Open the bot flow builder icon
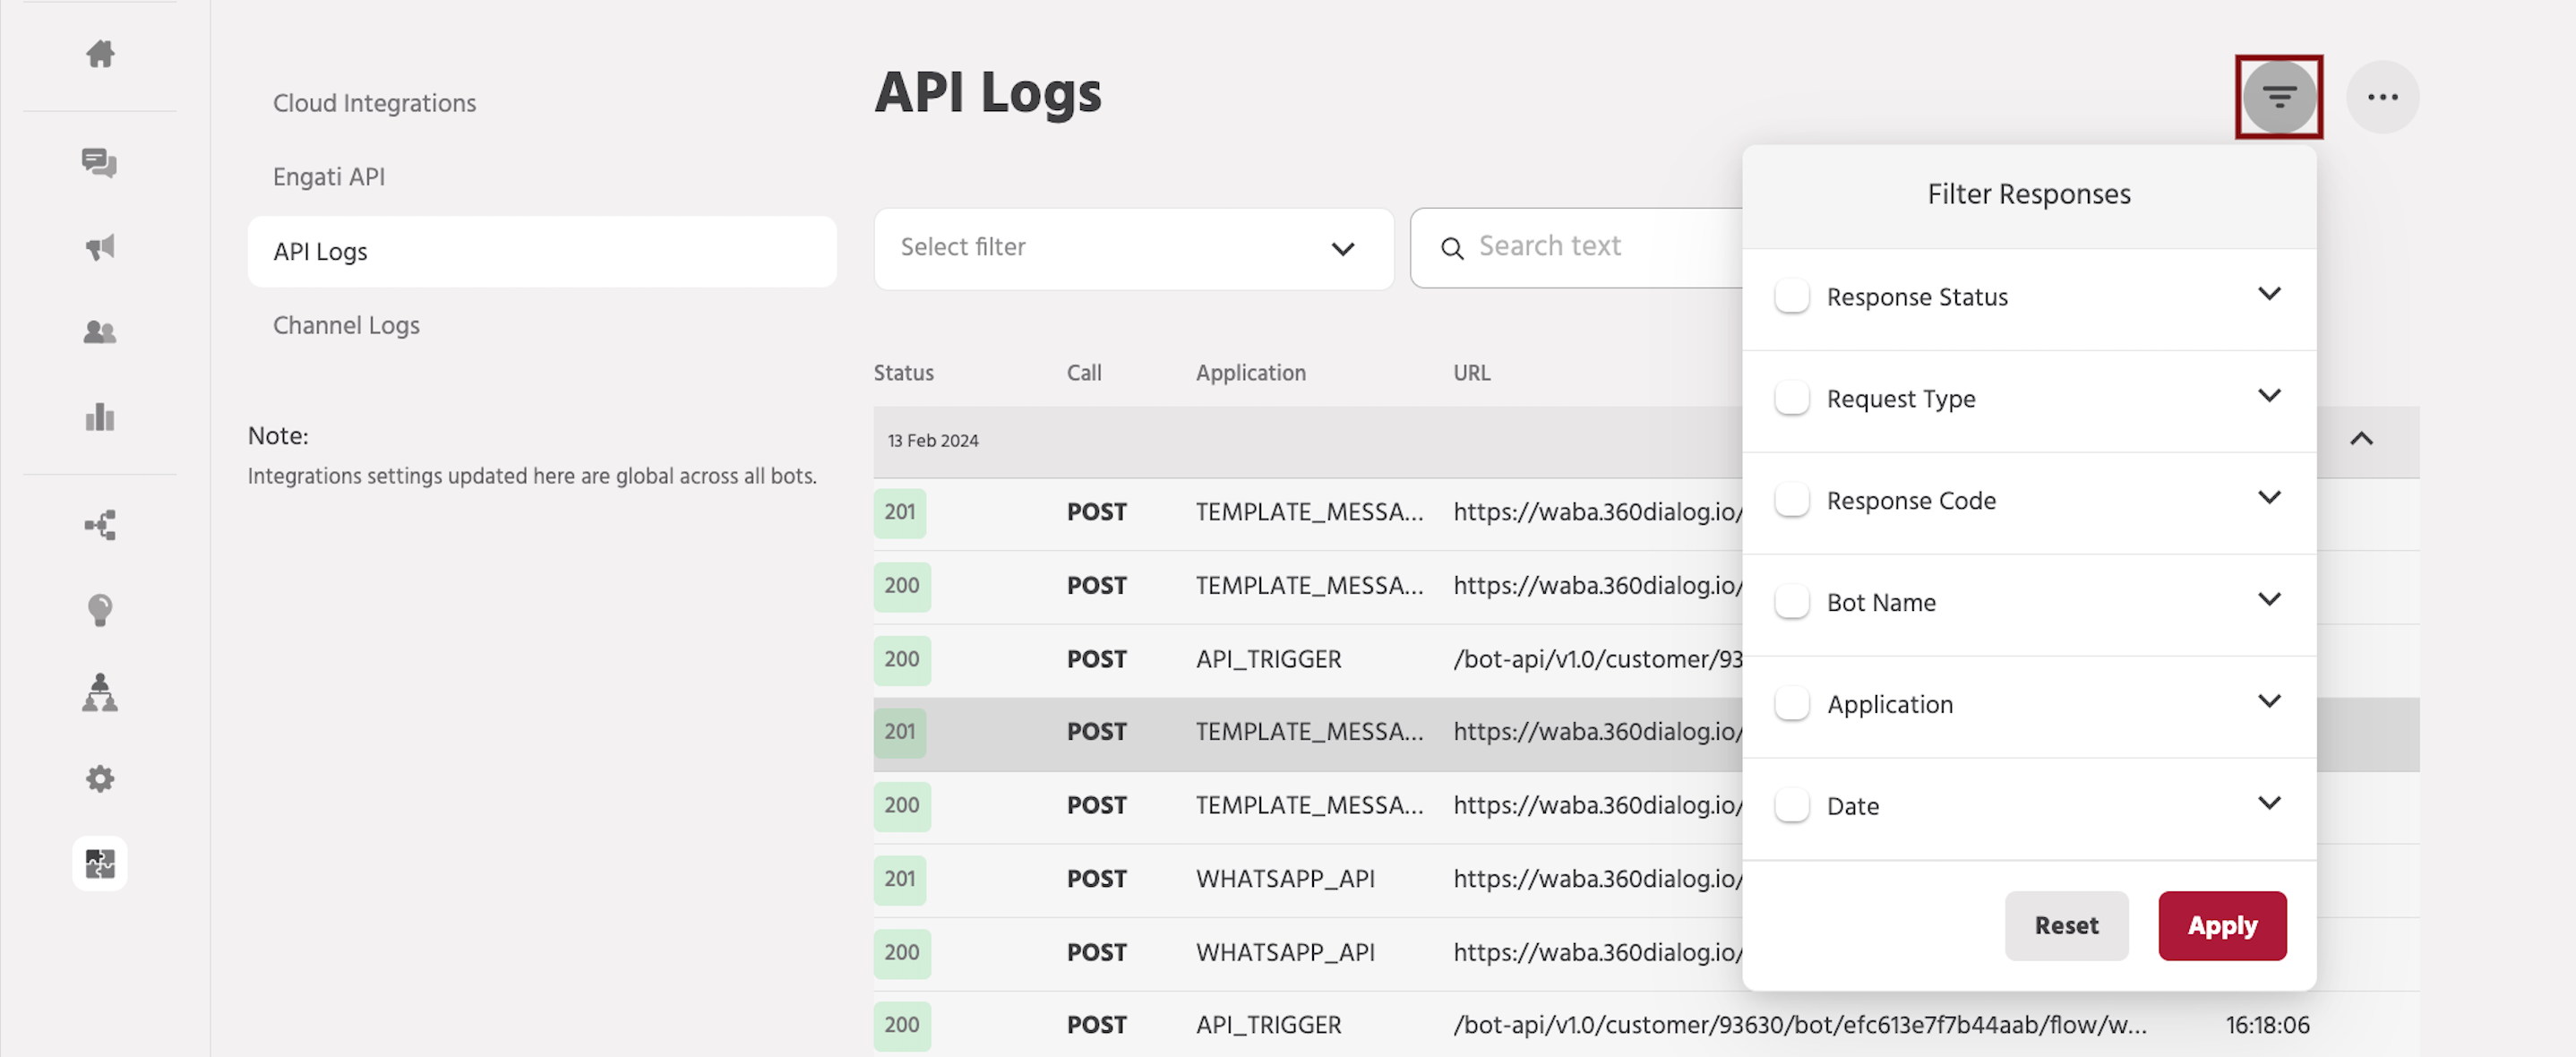This screenshot has height=1057, width=2576. coord(100,524)
